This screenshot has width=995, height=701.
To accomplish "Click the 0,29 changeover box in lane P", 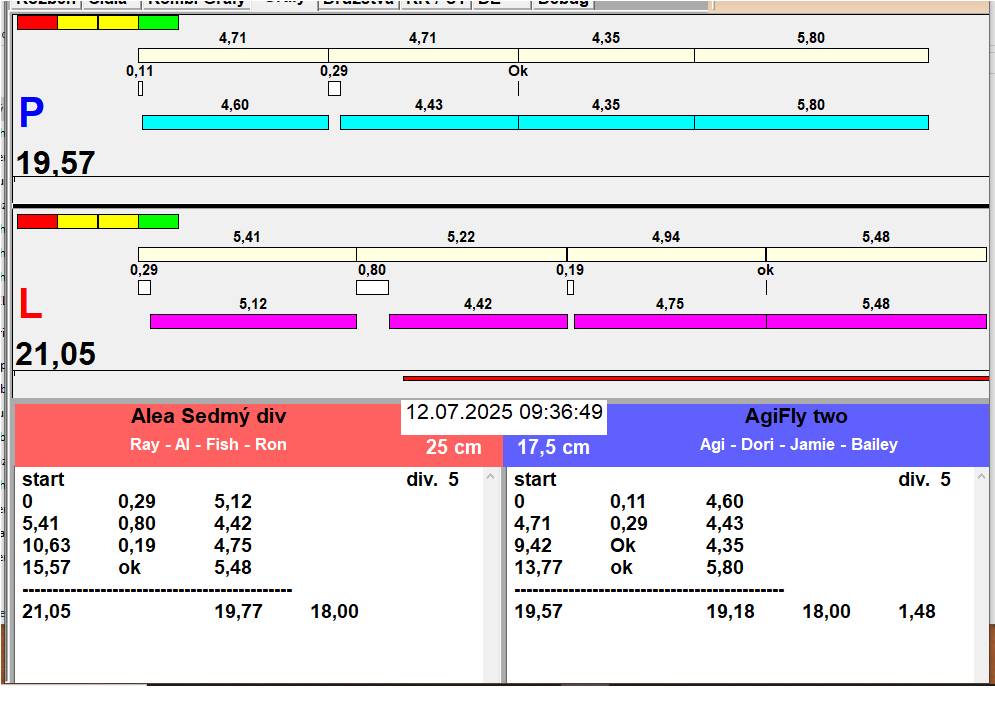I will pyautogui.click(x=334, y=89).
